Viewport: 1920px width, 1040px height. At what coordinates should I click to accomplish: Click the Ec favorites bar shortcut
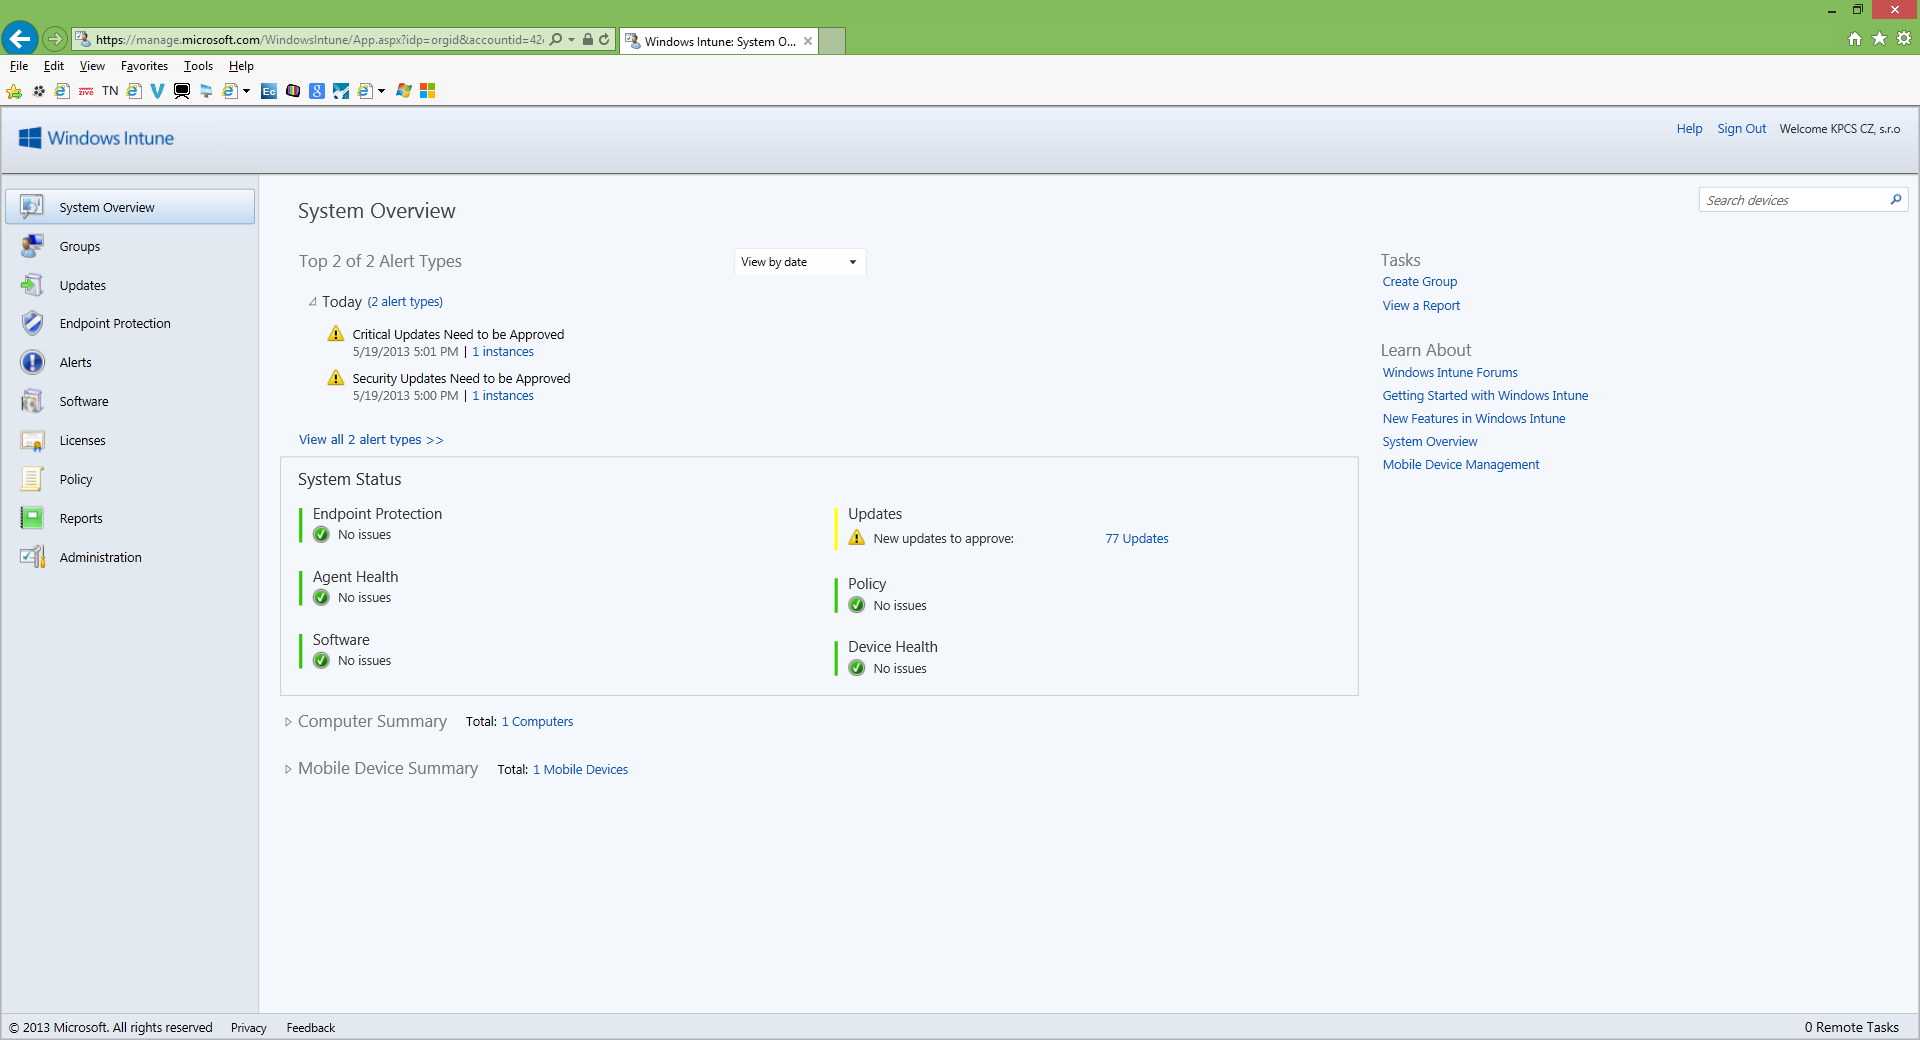269,91
